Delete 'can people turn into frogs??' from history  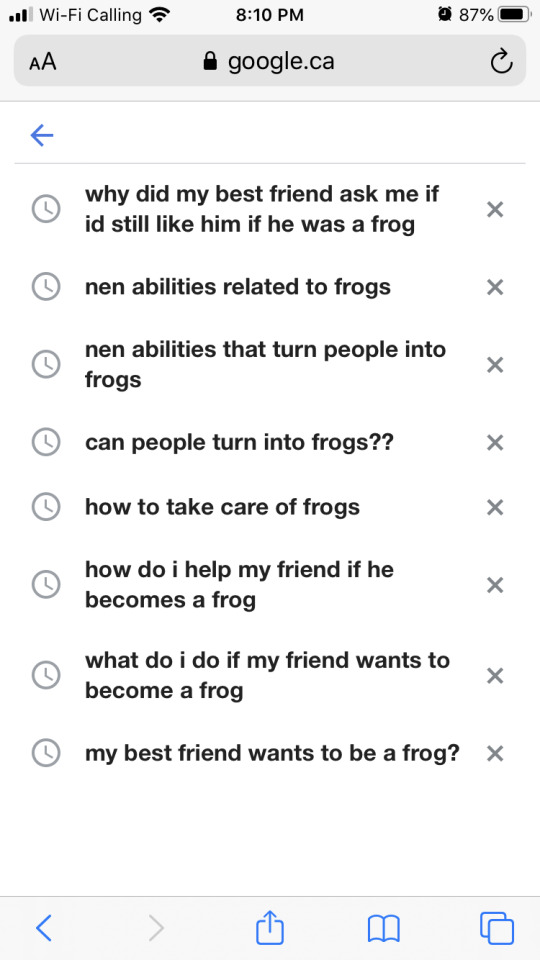pos(495,442)
